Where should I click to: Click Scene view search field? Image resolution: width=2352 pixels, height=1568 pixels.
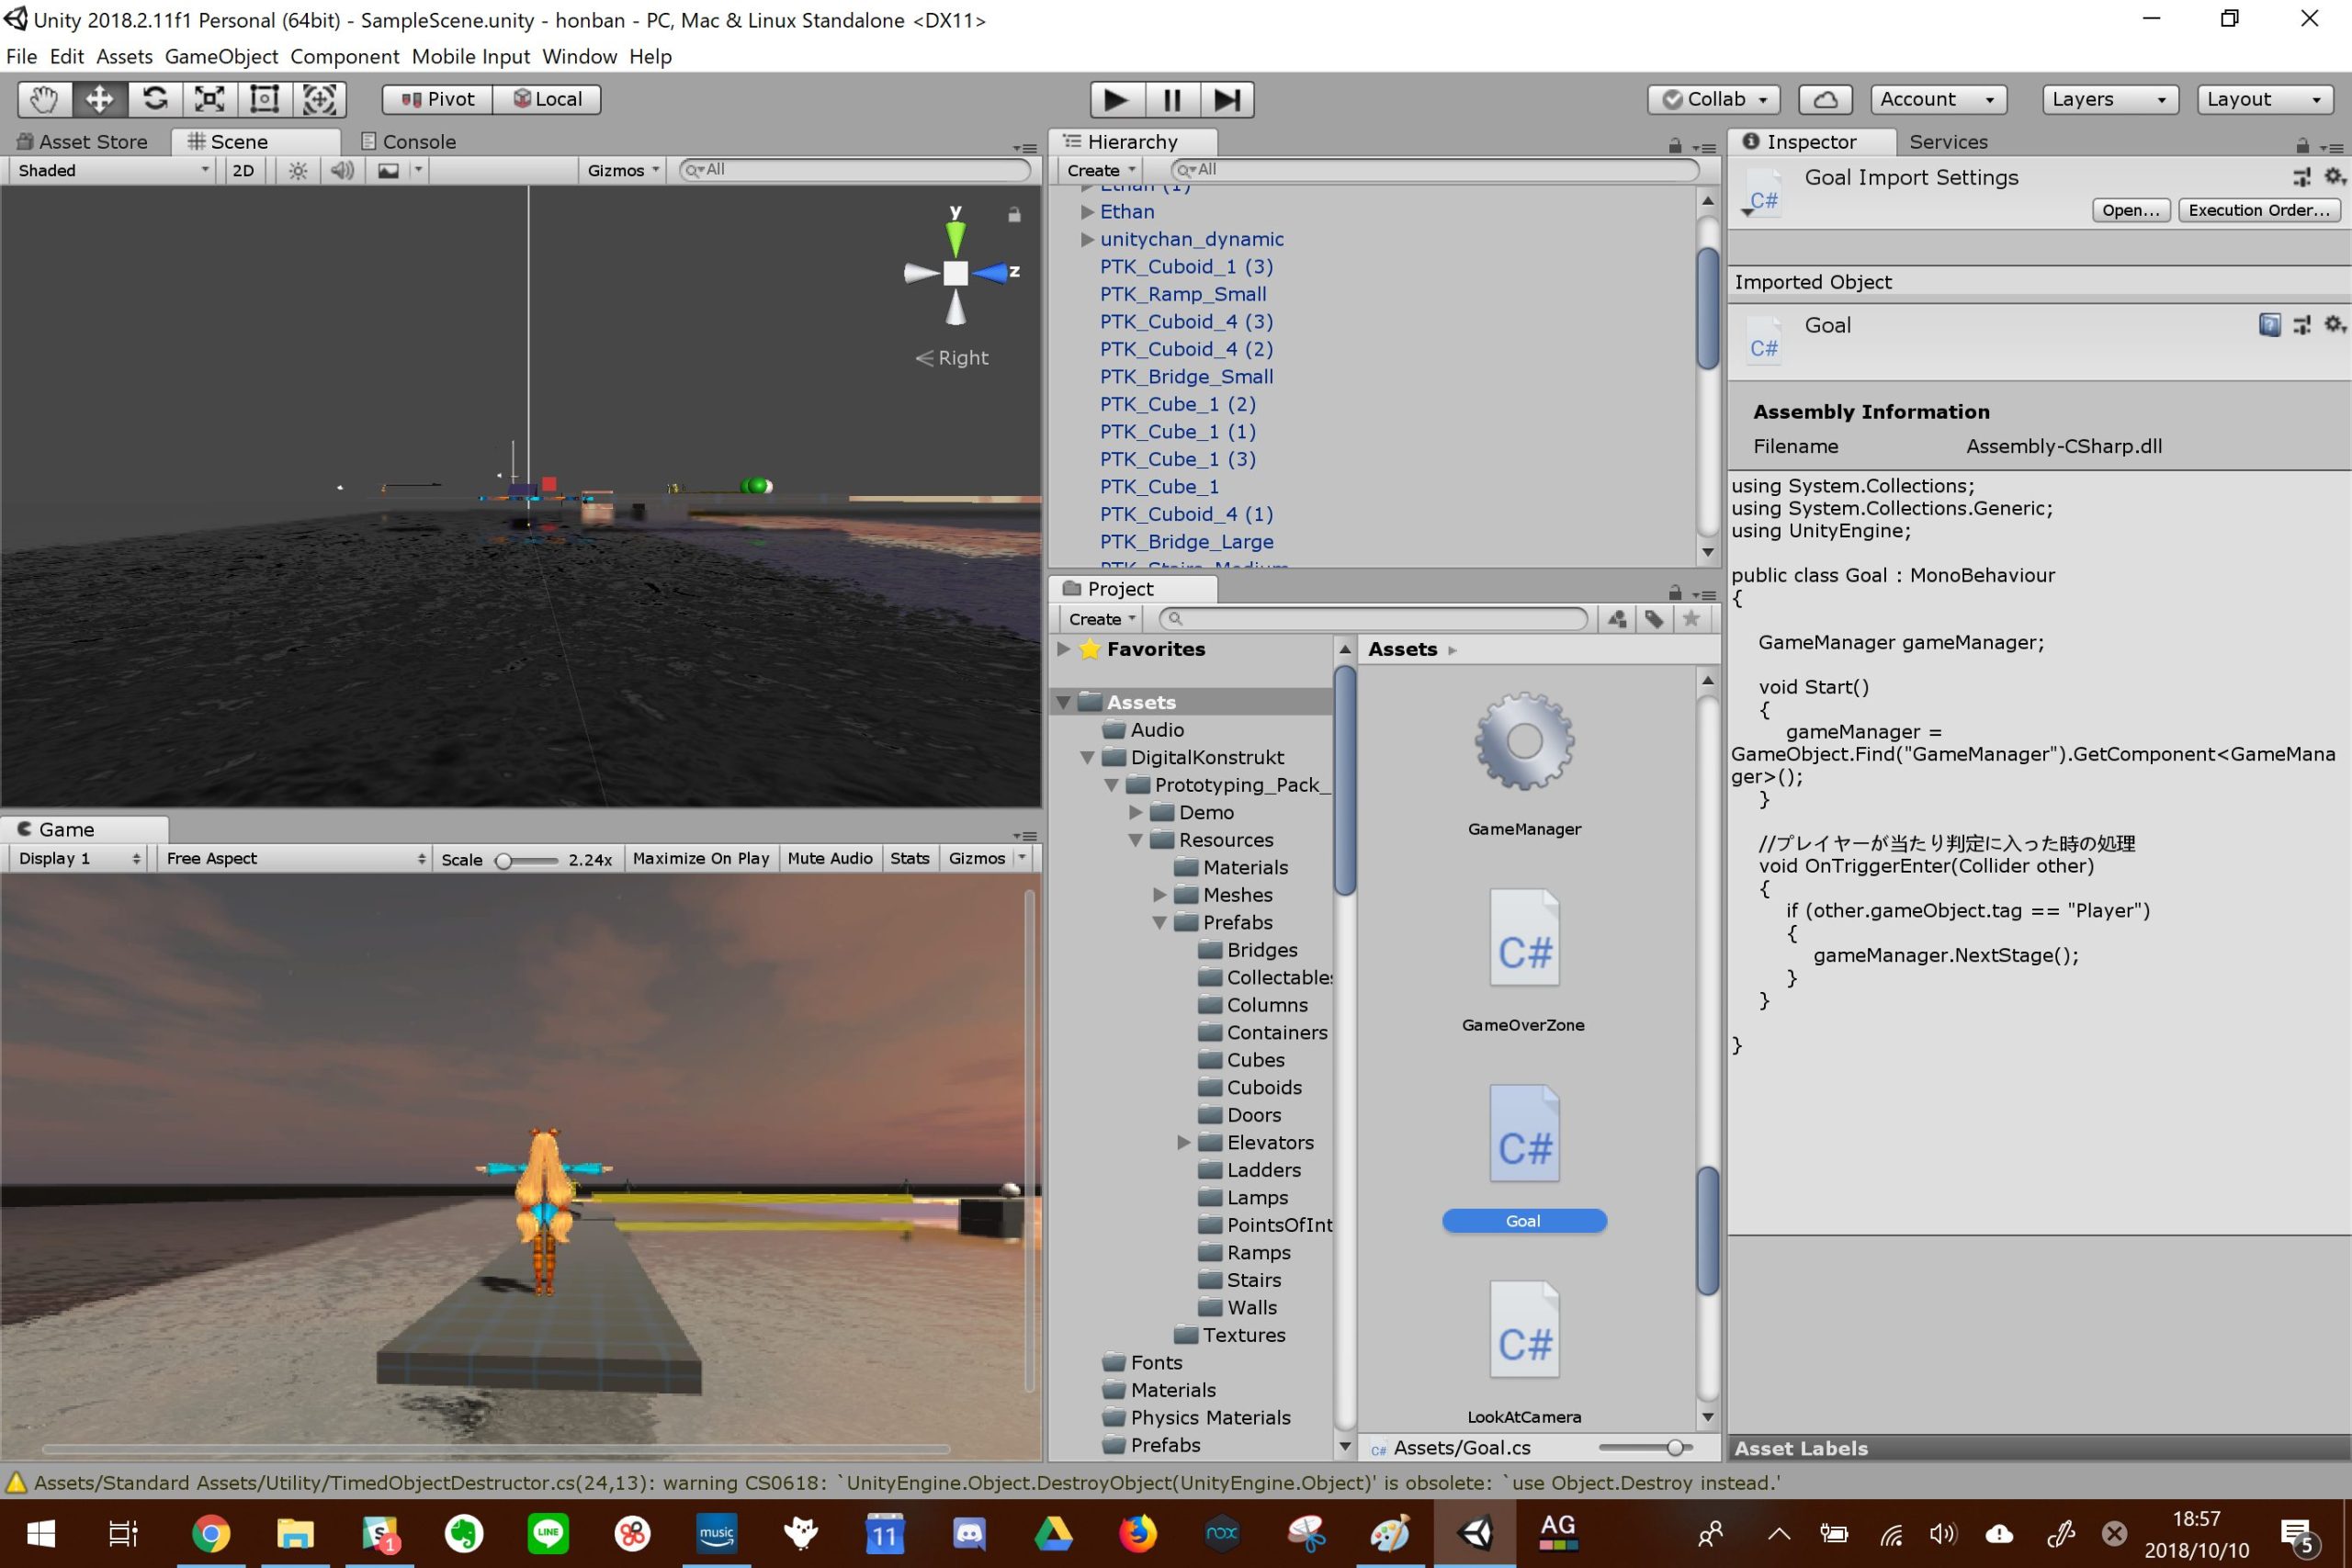[855, 170]
